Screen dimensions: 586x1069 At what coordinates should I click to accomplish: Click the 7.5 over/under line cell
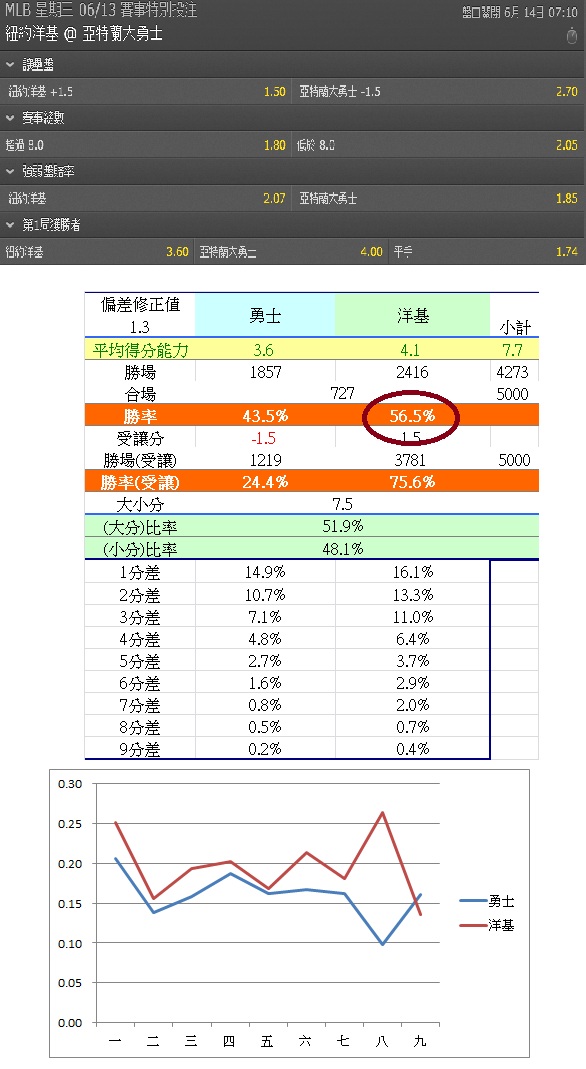(342, 504)
